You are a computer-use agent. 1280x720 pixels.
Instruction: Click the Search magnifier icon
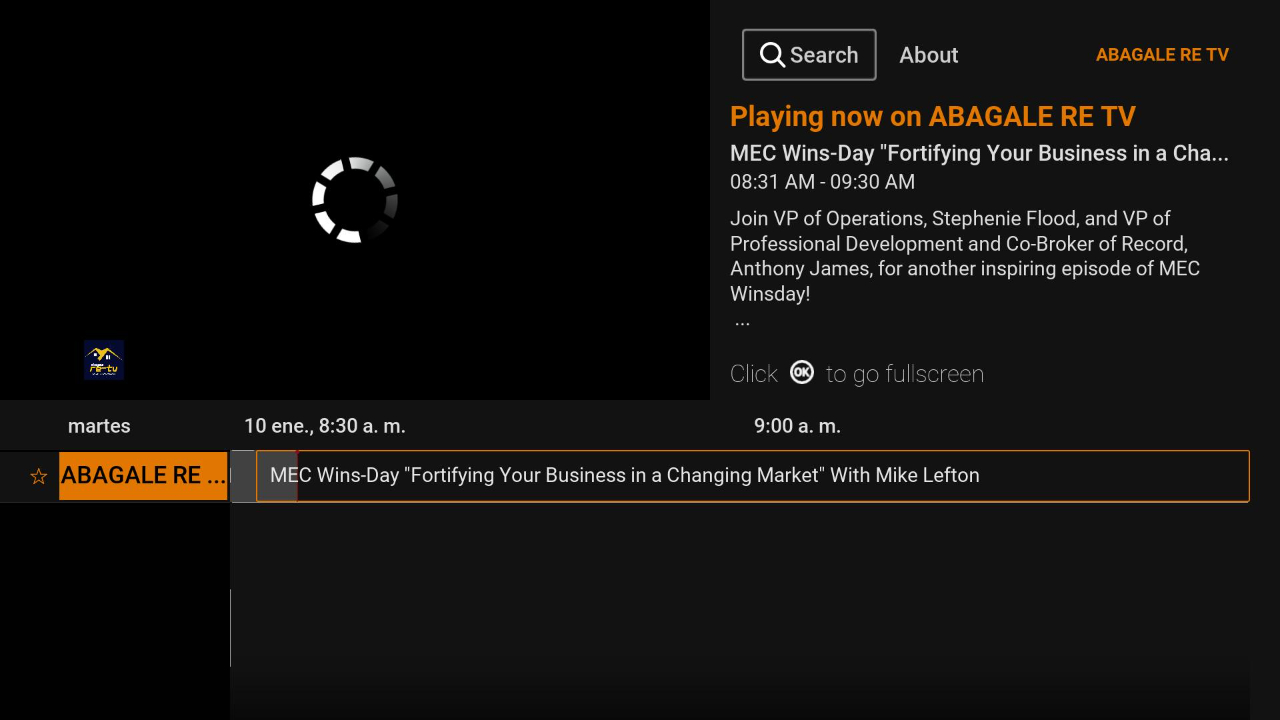772,54
